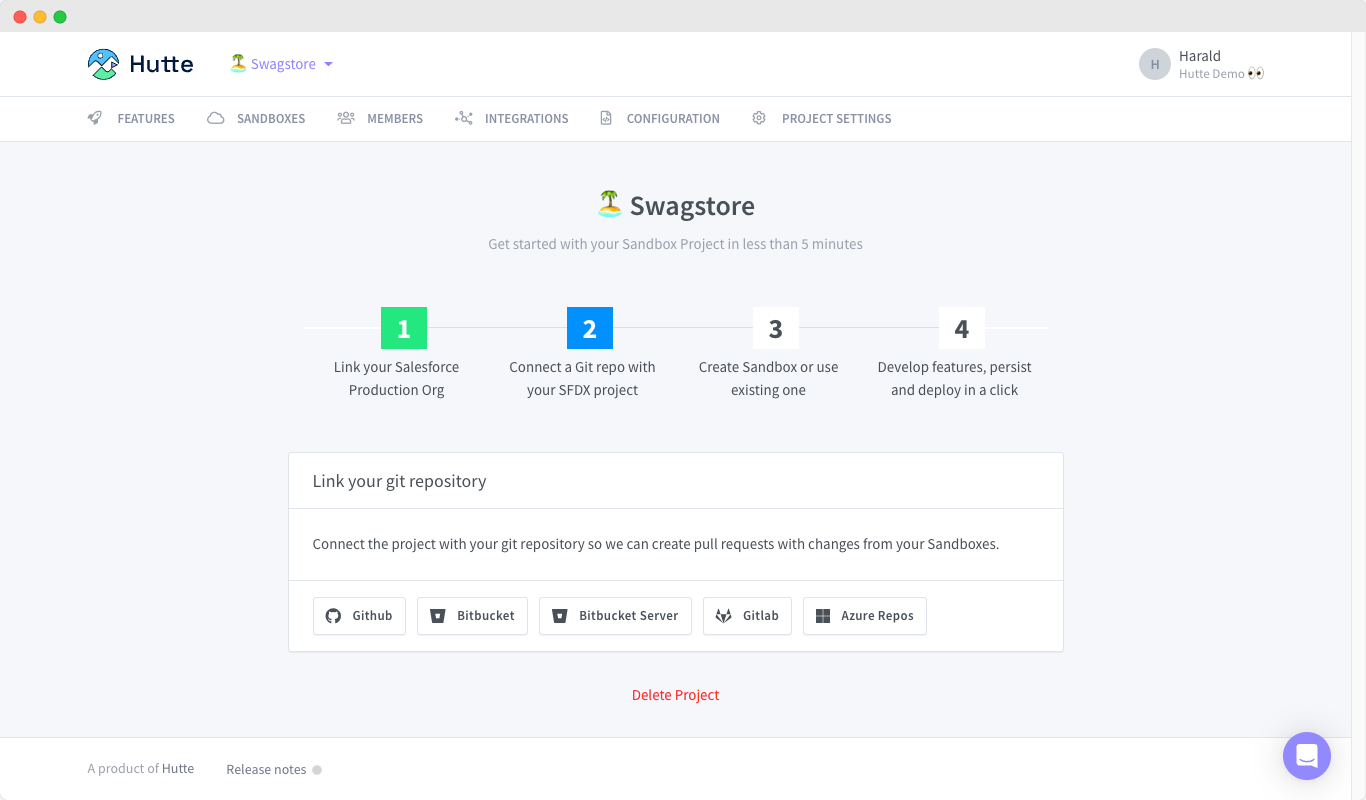This screenshot has height=800, width=1366.
Task: Click 'Develop features, persist and deploy' text
Action: point(955,379)
